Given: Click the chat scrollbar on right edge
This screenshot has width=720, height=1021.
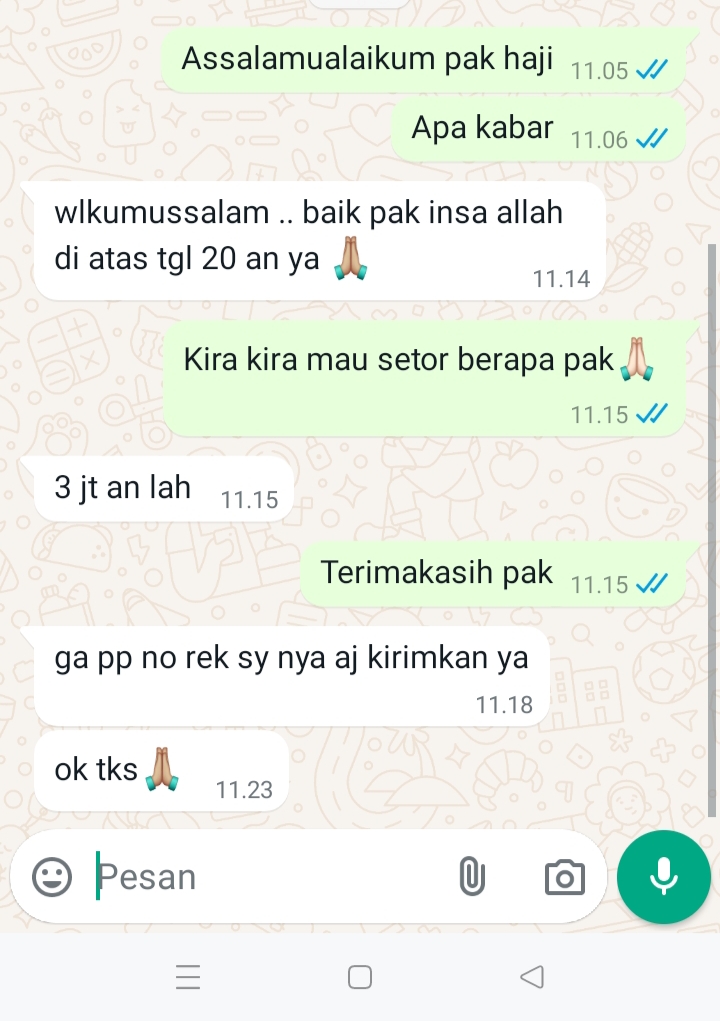Looking at the screenshot, I should coord(712,531).
